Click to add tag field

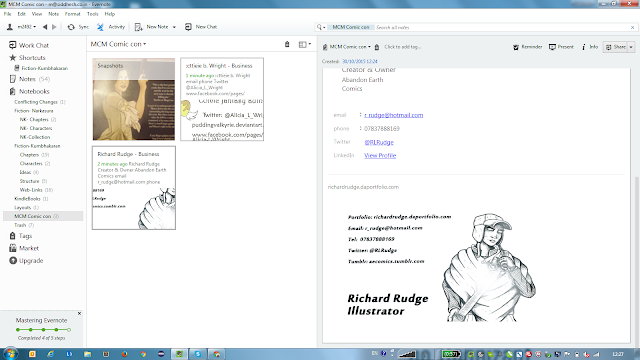[402, 47]
